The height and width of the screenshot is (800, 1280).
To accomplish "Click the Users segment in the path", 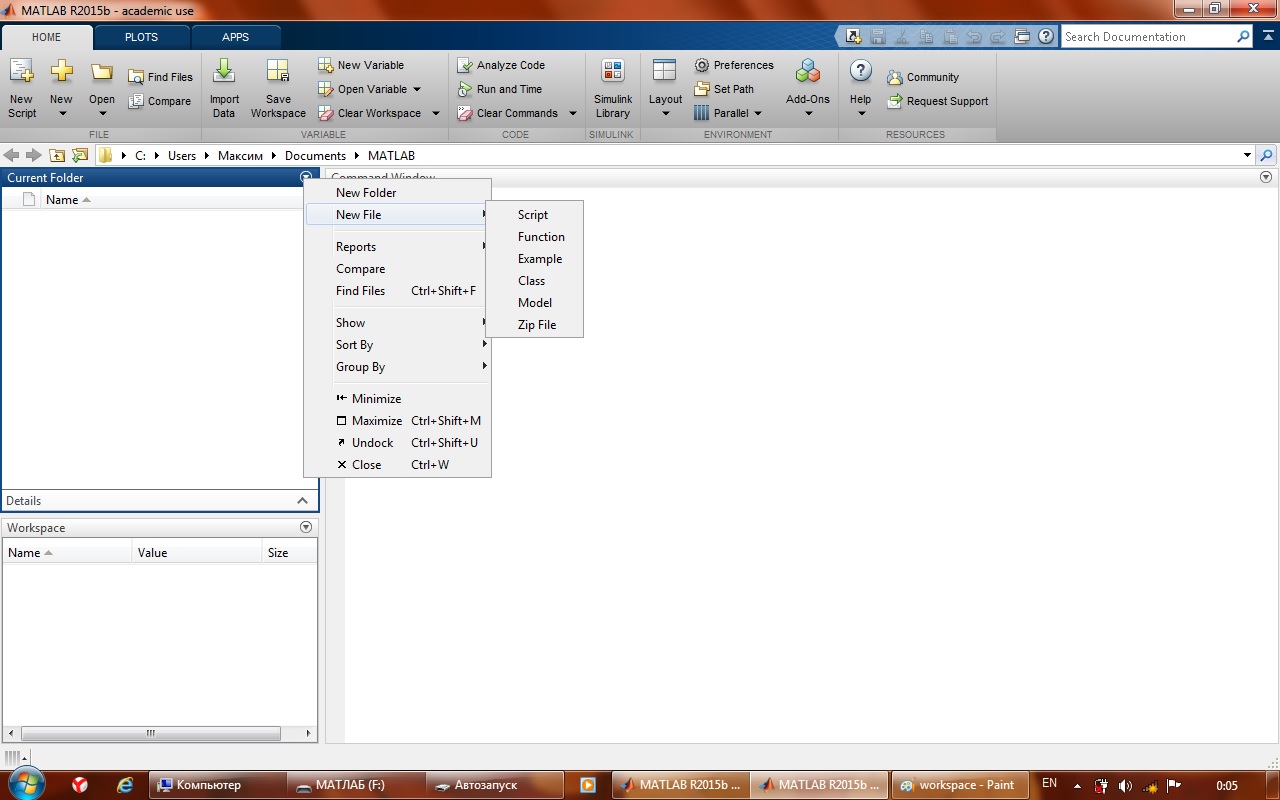I will point(182,155).
